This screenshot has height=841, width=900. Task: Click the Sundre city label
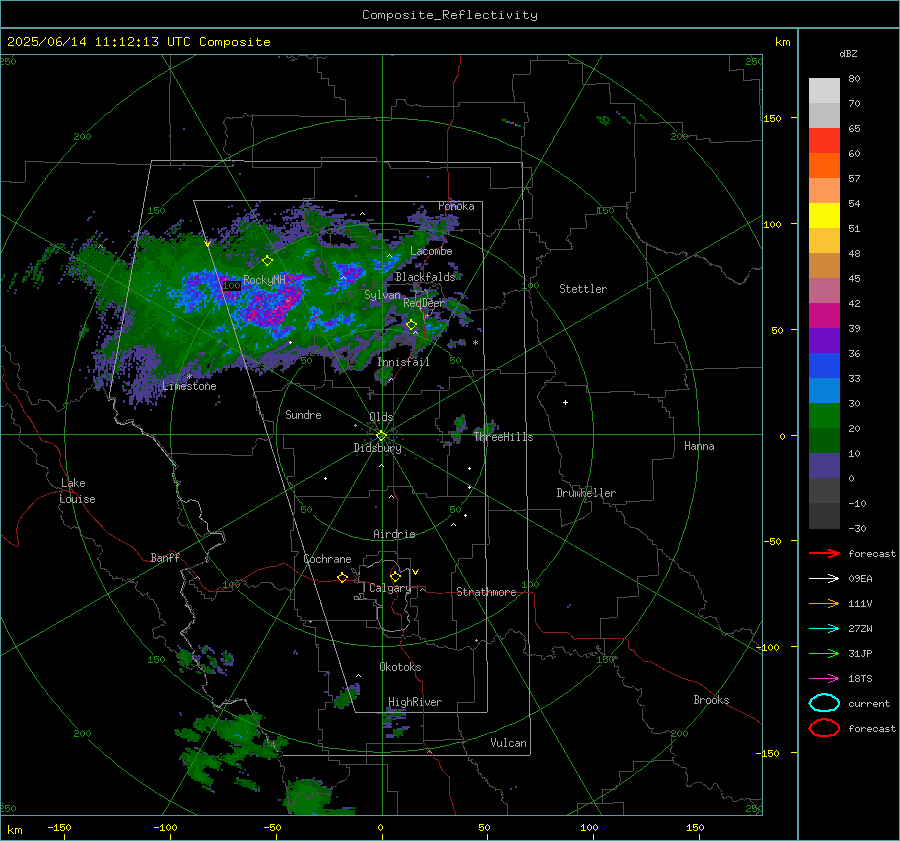(303, 414)
